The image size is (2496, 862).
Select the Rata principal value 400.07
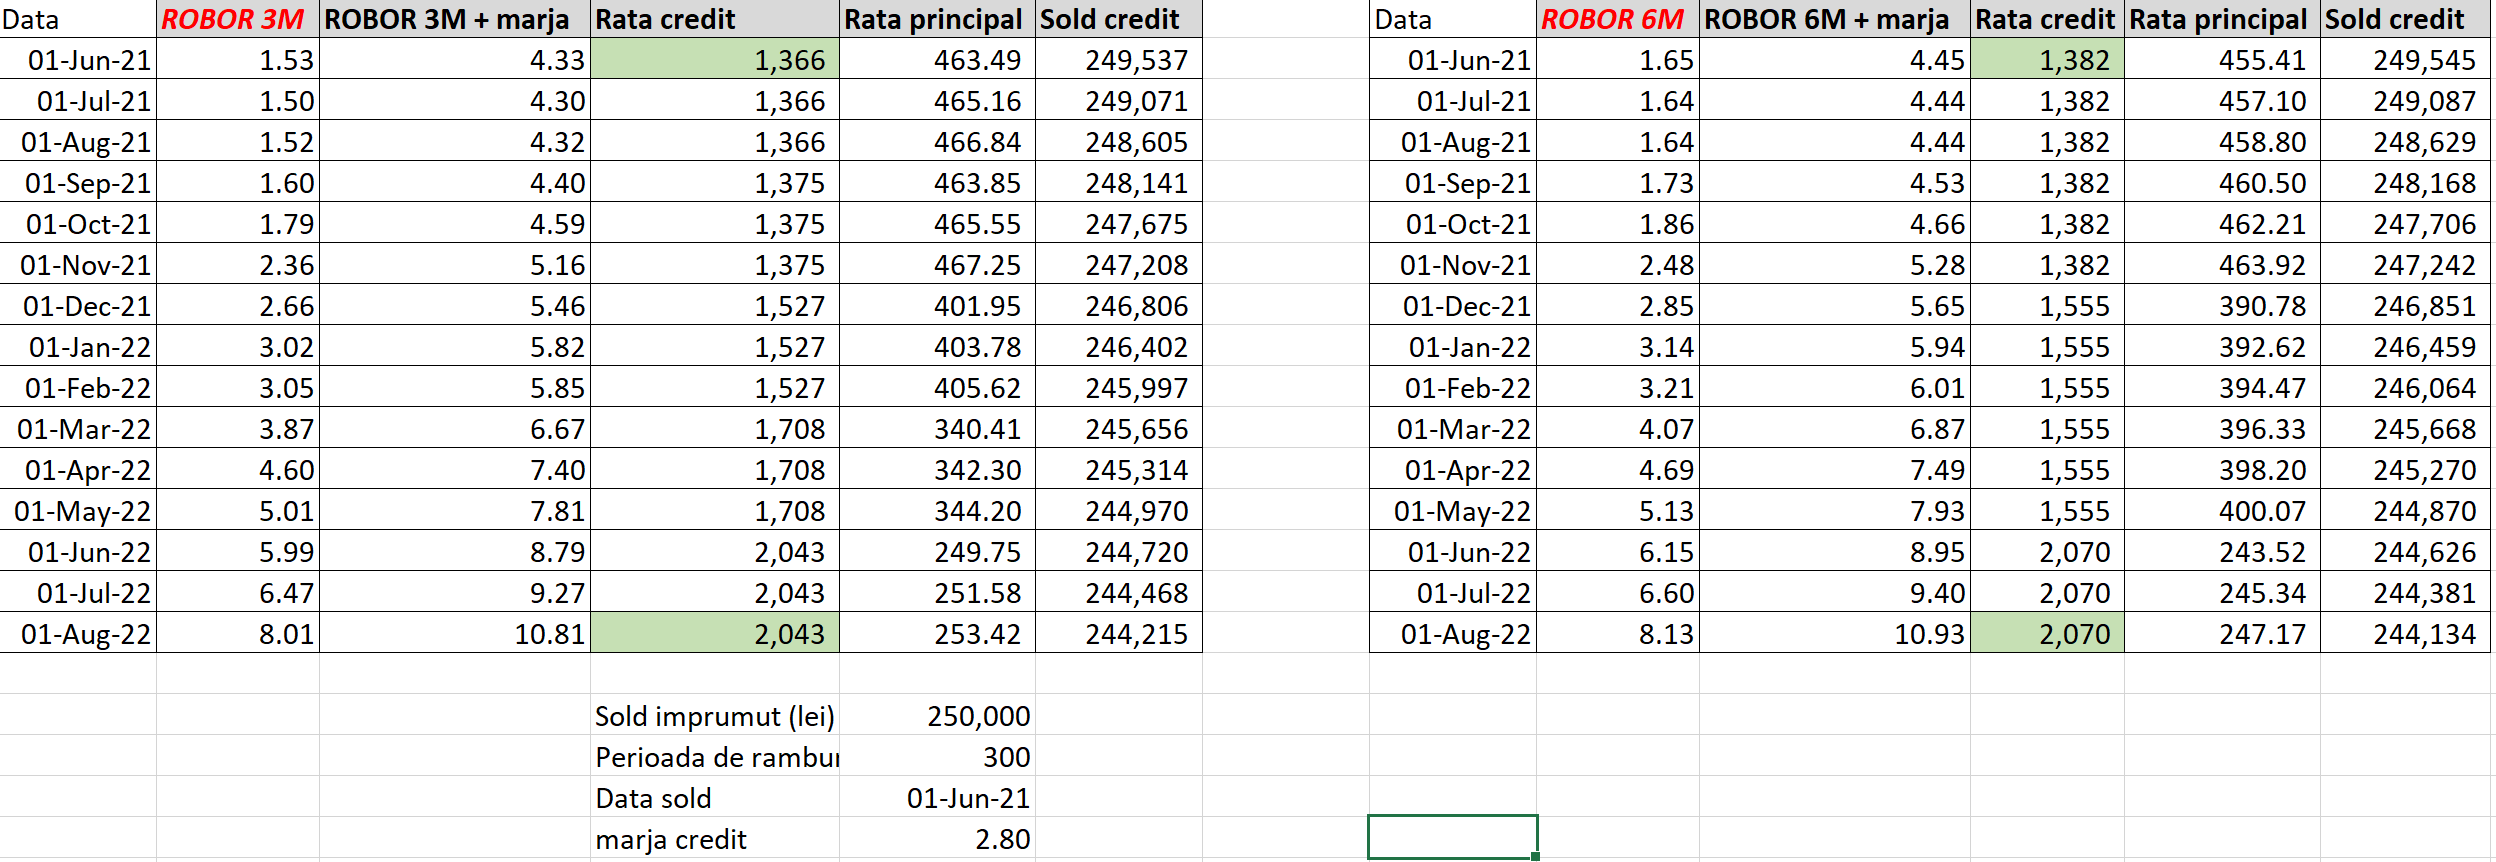point(2221,511)
